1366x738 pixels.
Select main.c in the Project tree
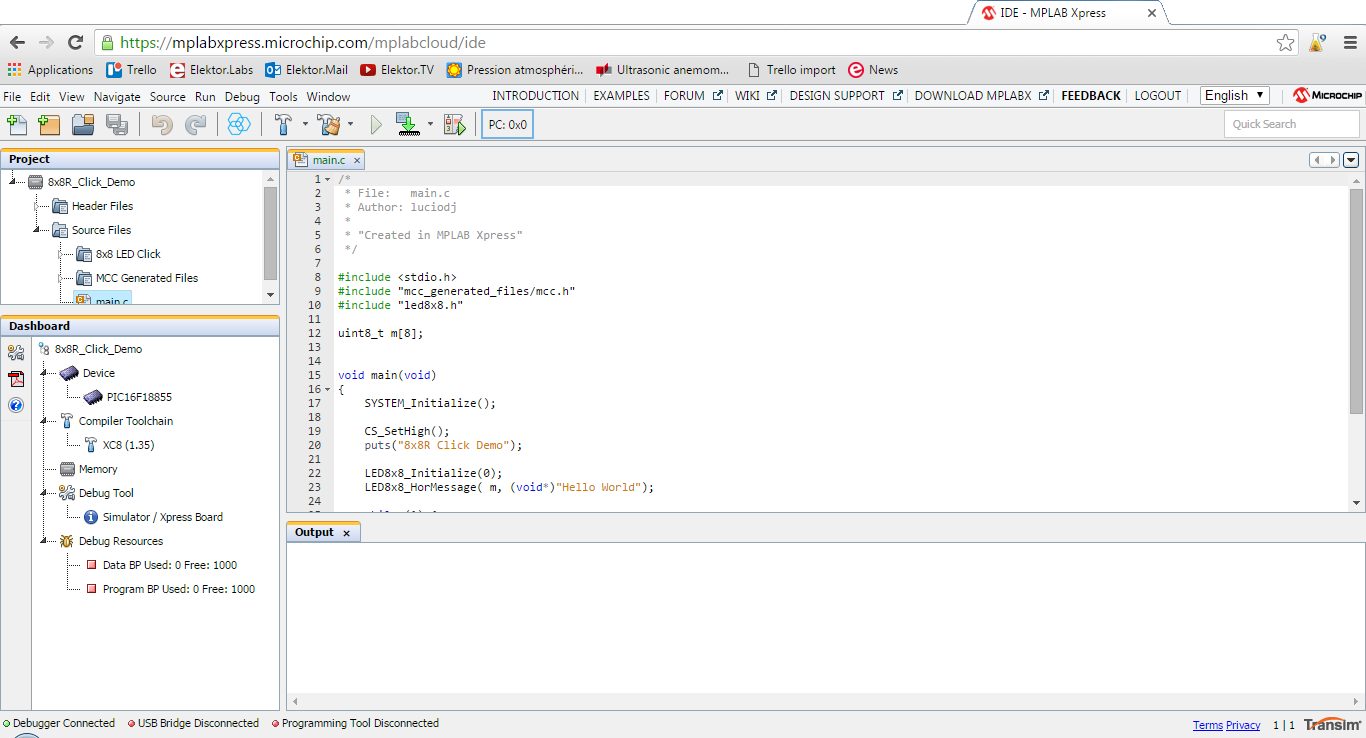click(102, 300)
